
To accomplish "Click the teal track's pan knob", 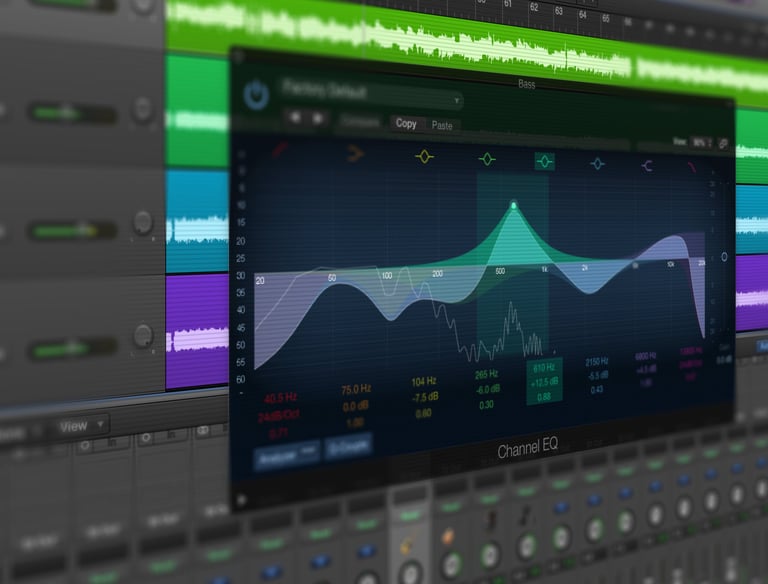I will pos(143,222).
